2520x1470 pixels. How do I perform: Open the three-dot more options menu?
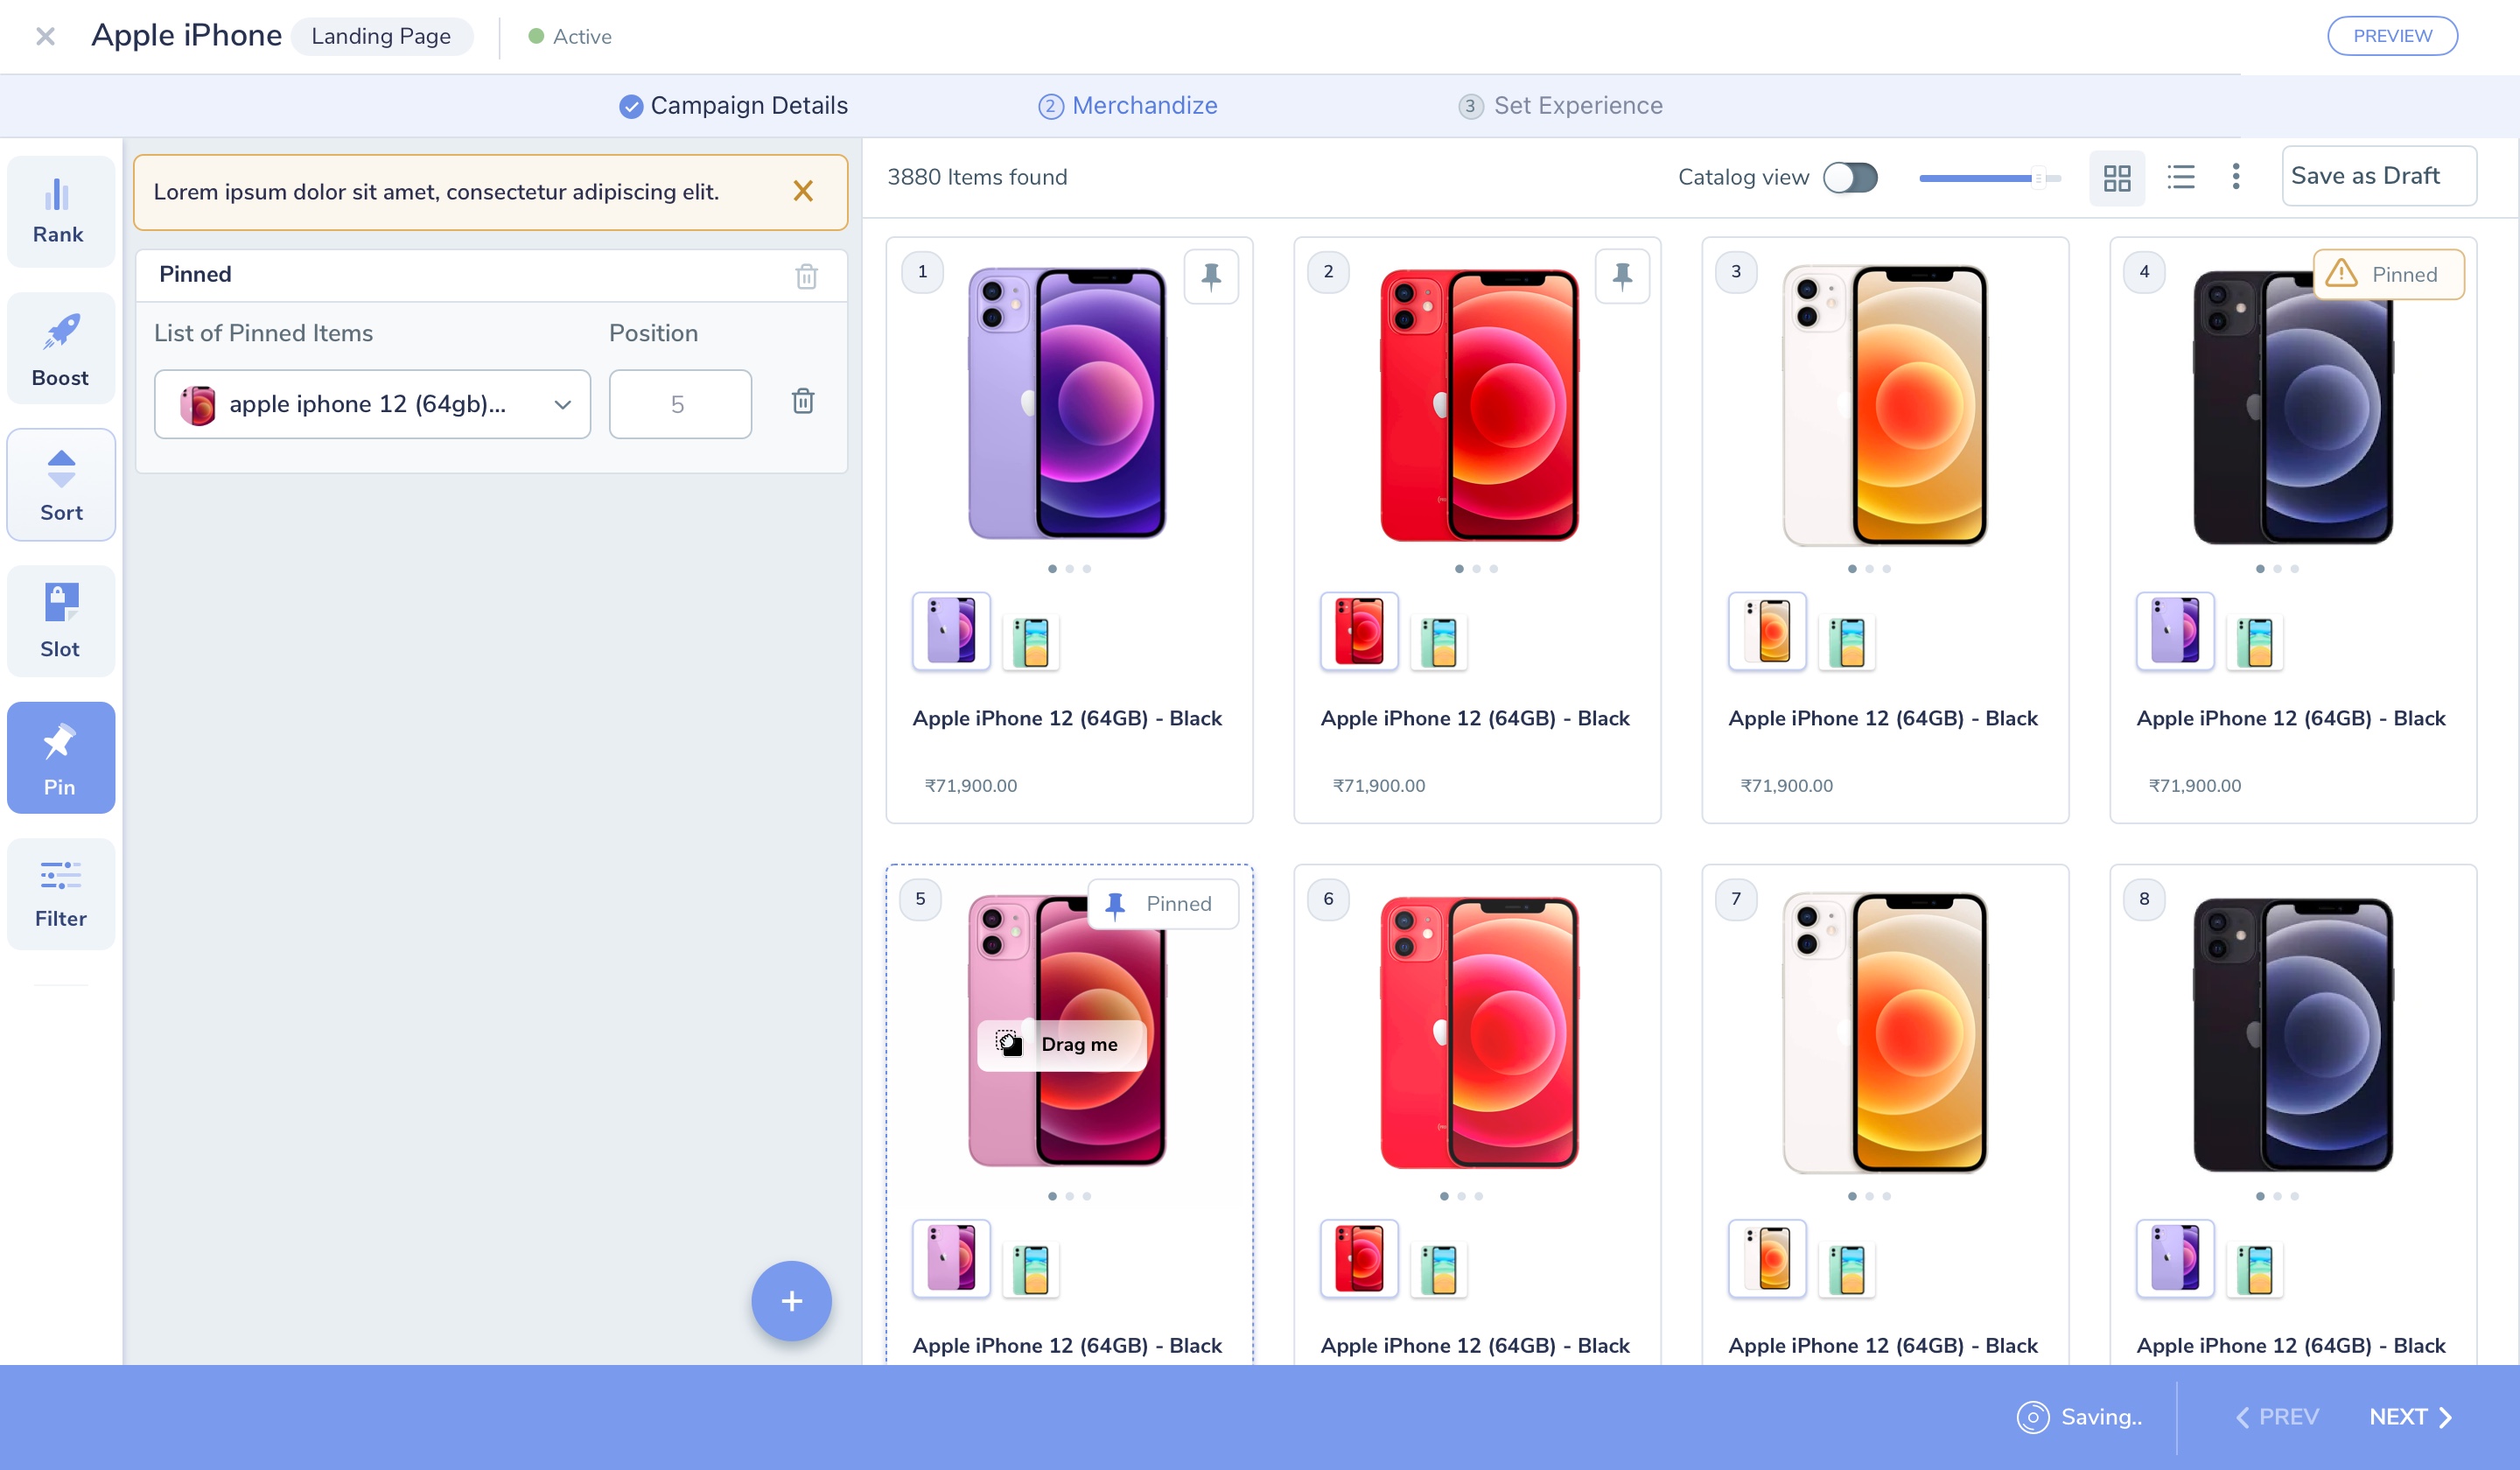(2236, 177)
